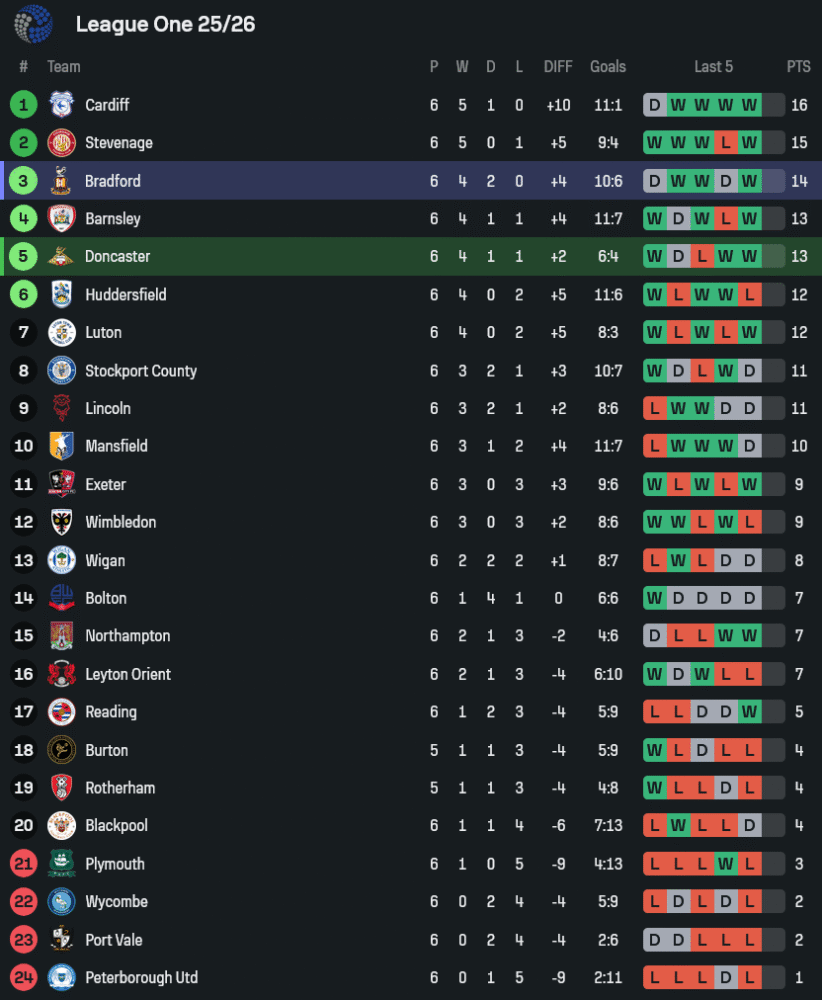Image resolution: width=822 pixels, height=1000 pixels.
Task: Open Bradford's club crest icon
Action: (x=62, y=181)
